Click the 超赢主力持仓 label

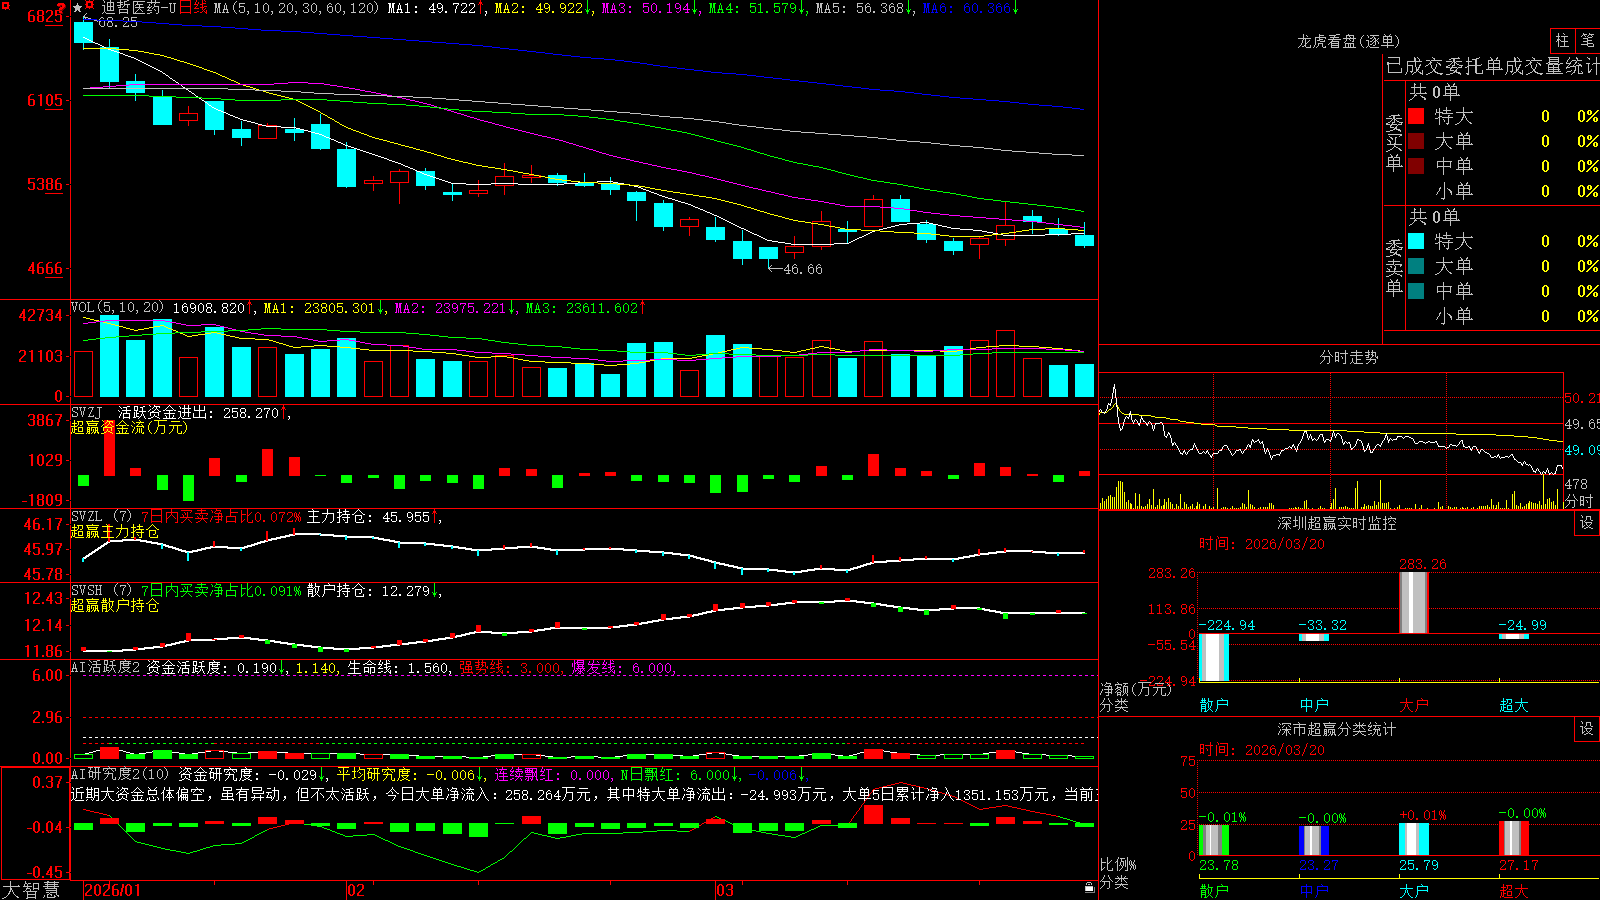tap(115, 531)
